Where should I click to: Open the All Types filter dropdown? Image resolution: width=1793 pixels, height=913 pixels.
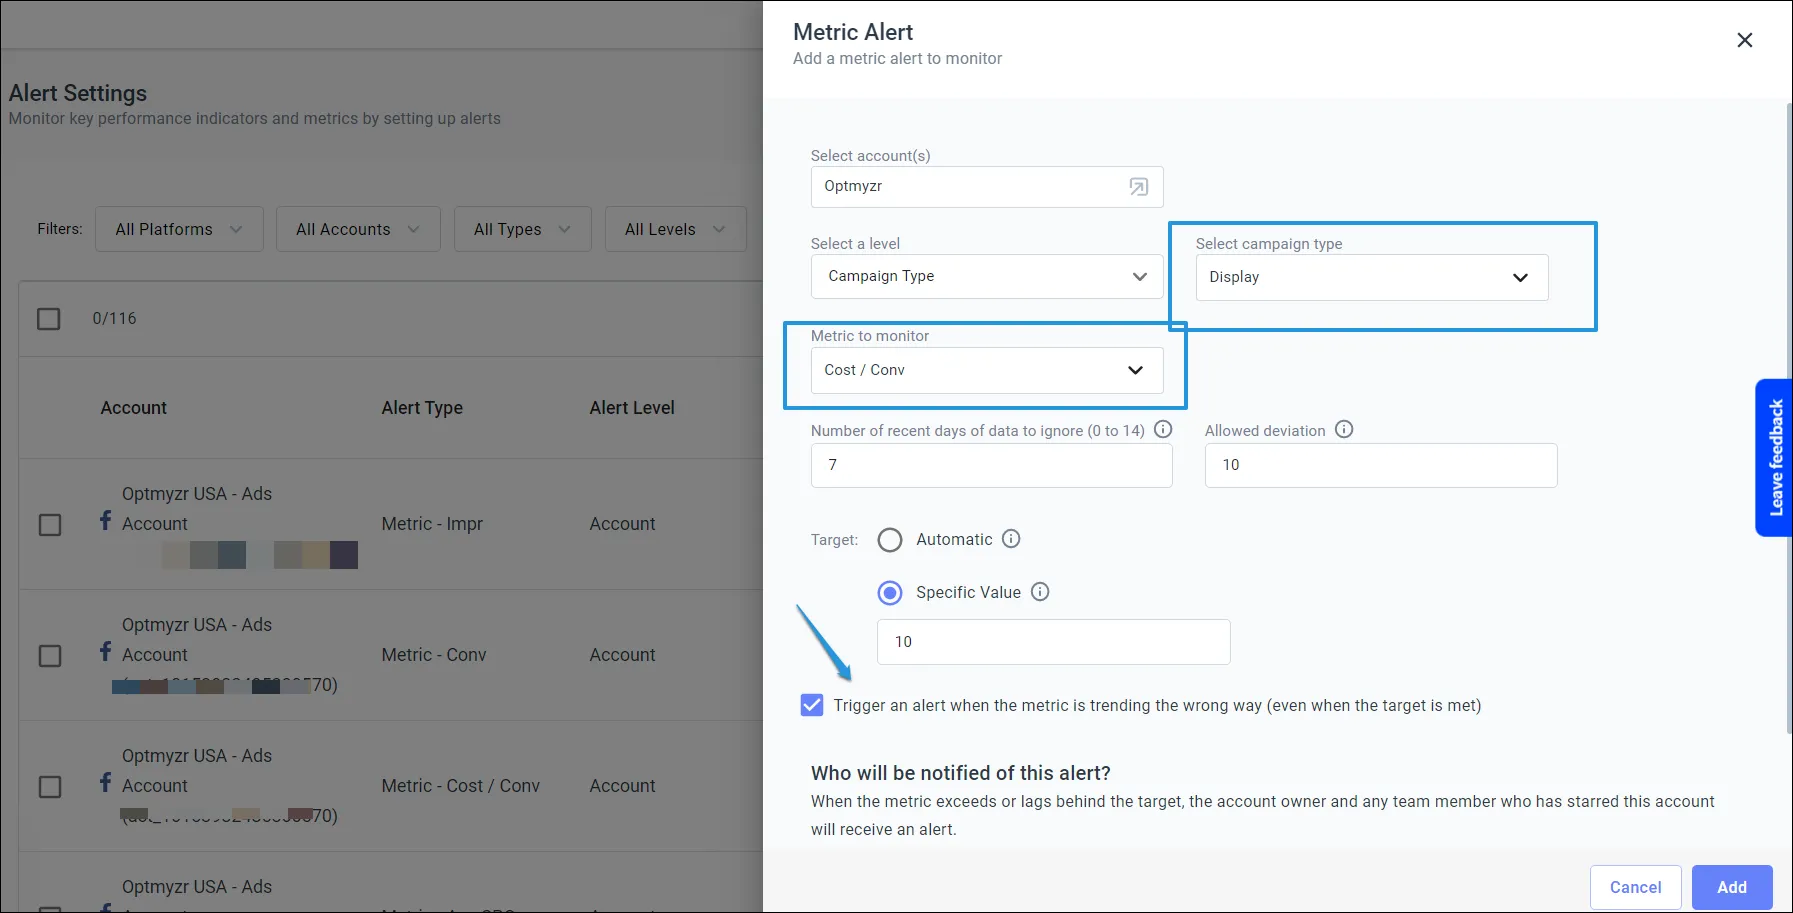pyautogui.click(x=522, y=229)
